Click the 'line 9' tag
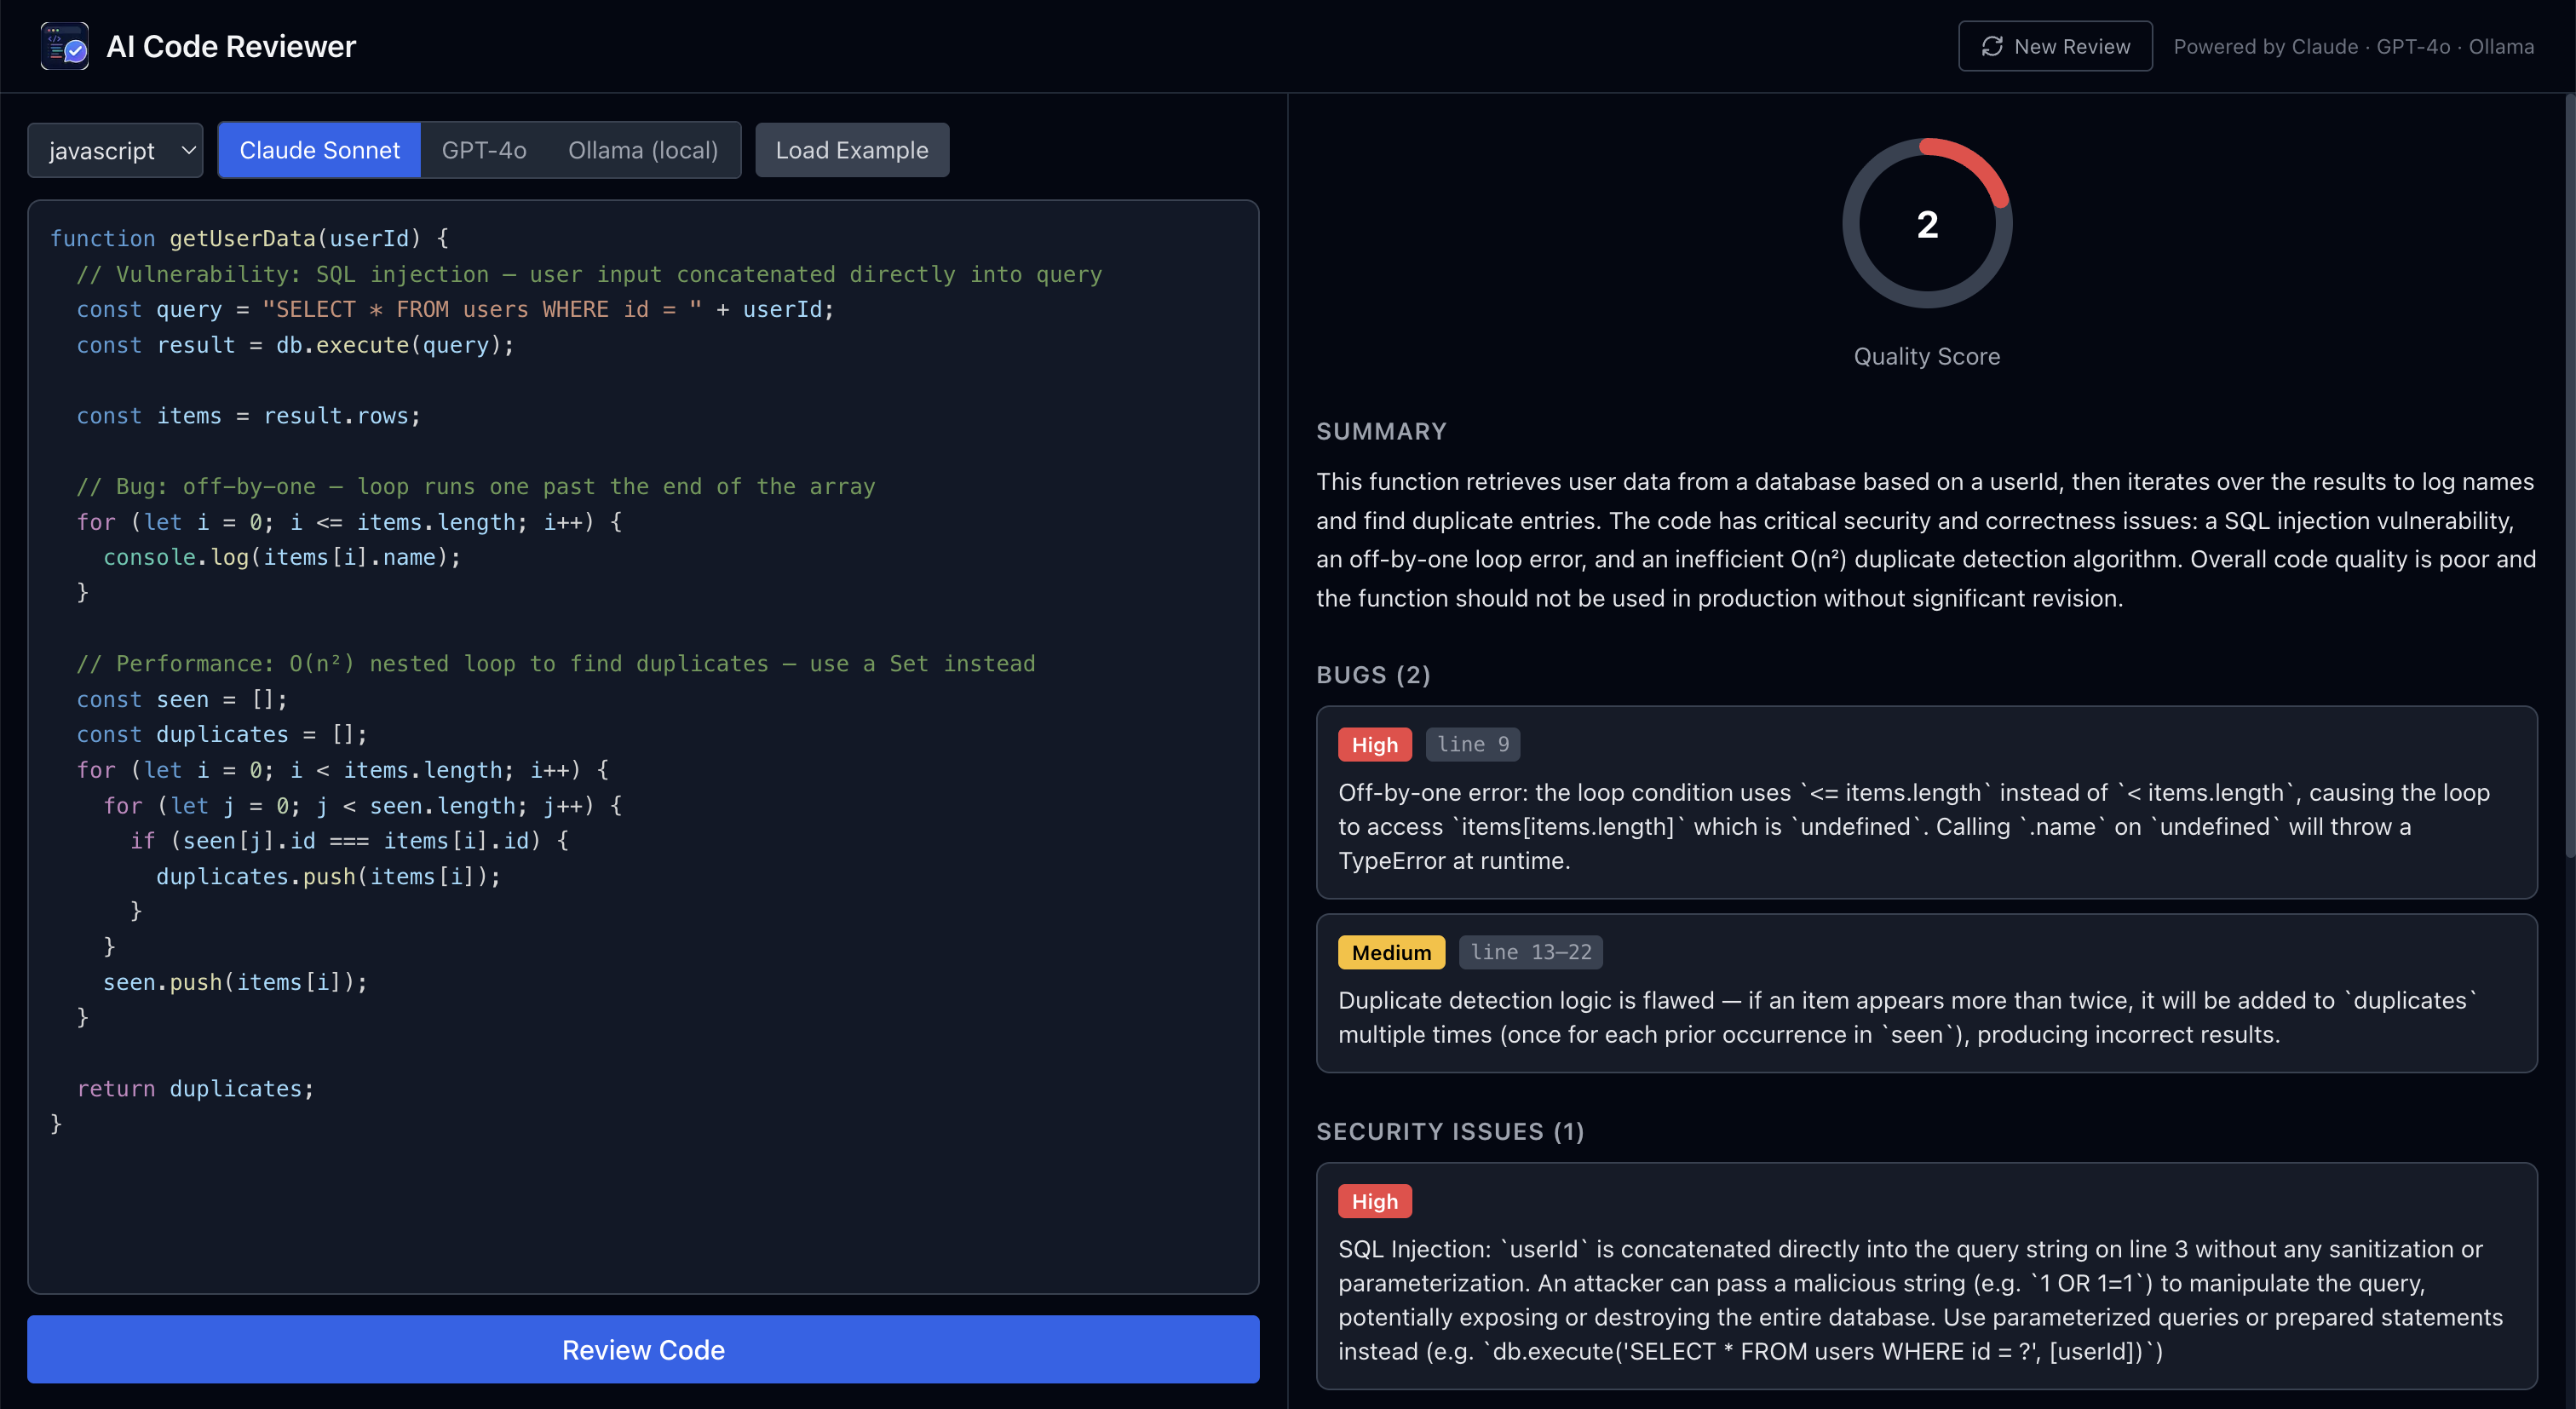This screenshot has height=1409, width=2576. (x=1473, y=744)
